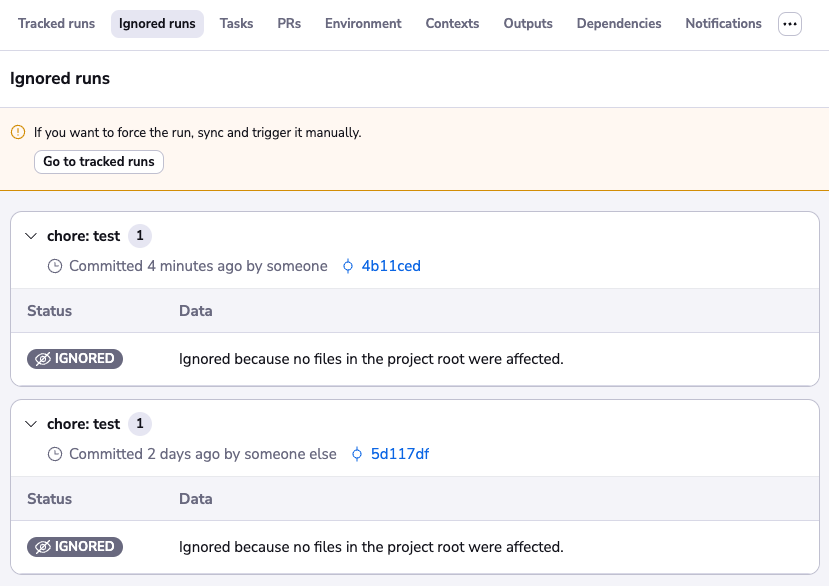
Task: Open the Notifications tab
Action: [723, 24]
